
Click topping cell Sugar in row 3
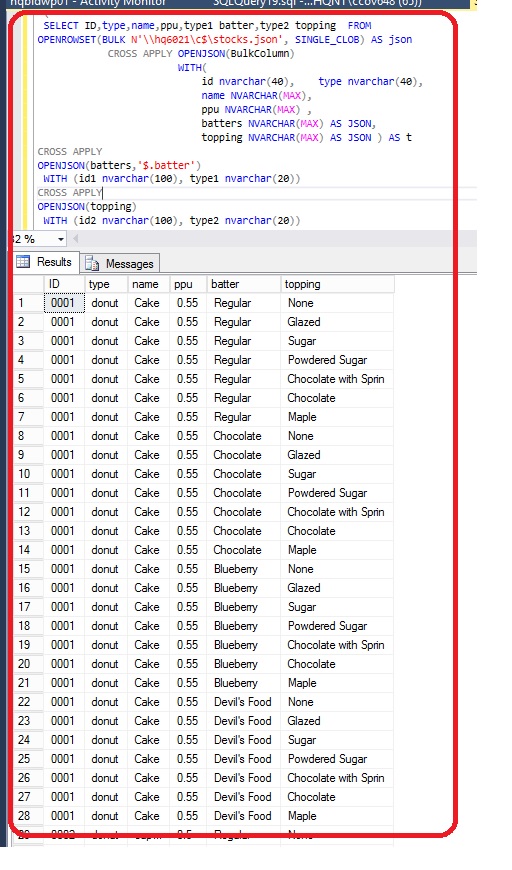click(337, 341)
